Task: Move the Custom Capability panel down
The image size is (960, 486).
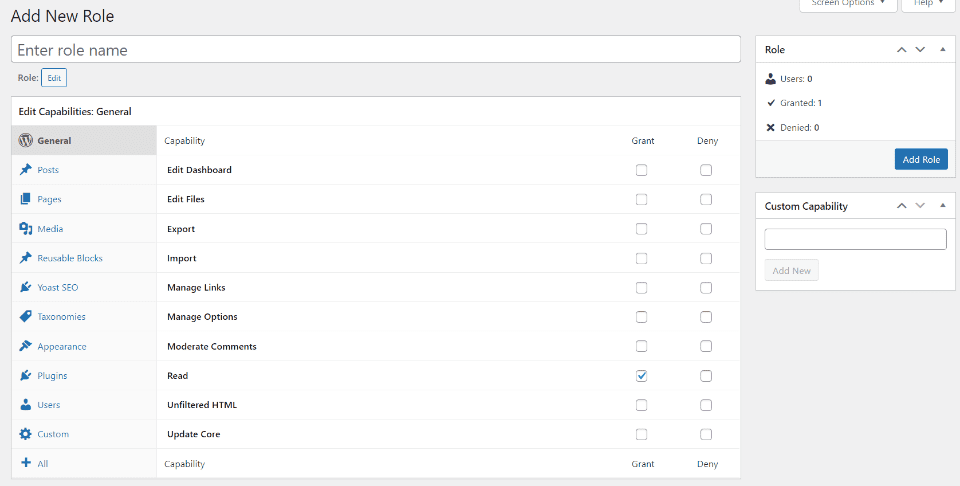Action: pos(920,206)
